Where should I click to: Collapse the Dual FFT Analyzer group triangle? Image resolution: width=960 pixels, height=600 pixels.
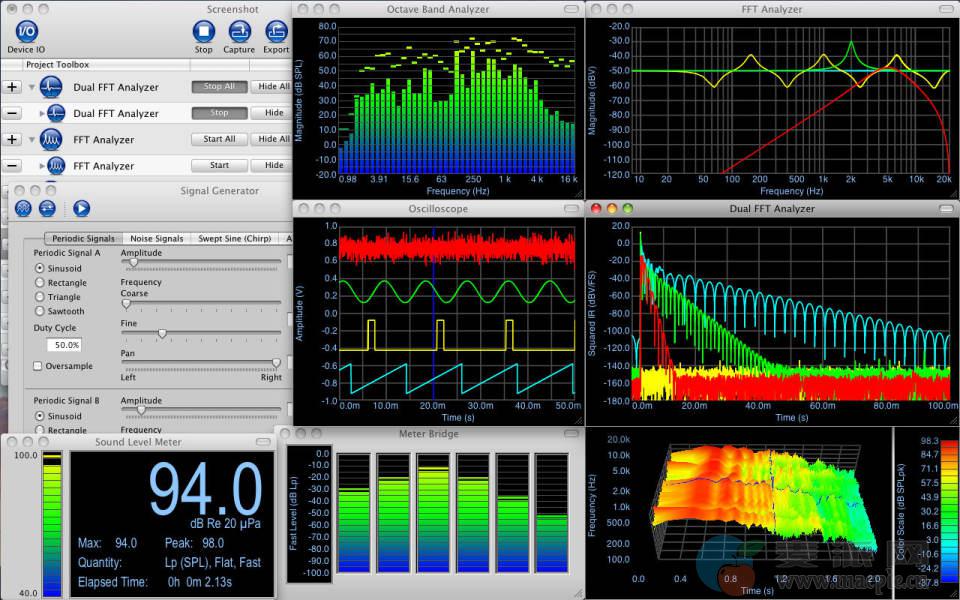coord(32,87)
